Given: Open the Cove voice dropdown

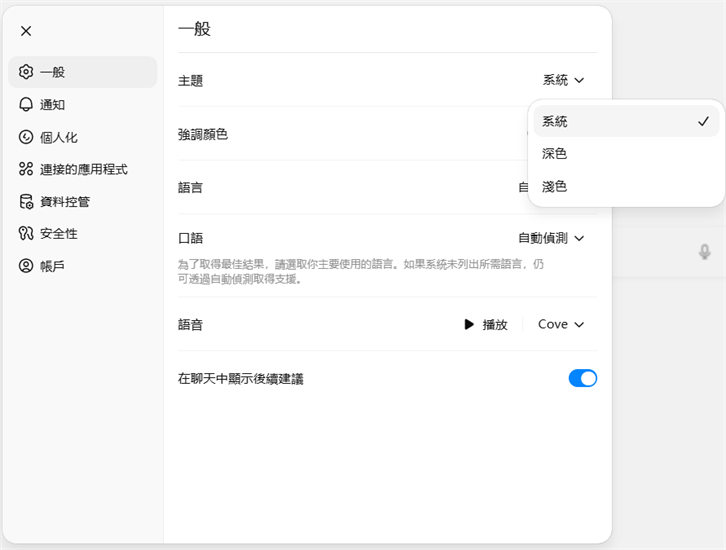Looking at the screenshot, I should (561, 325).
